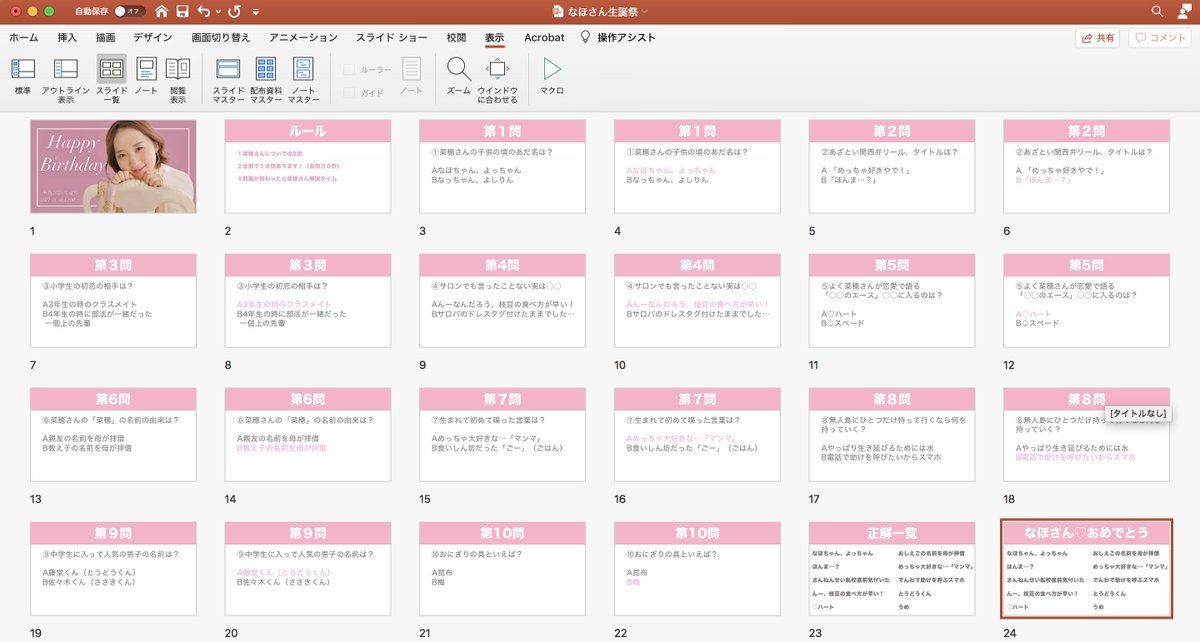The image size is (1200, 642).
Task: Undo the last action
Action: pos(204,11)
